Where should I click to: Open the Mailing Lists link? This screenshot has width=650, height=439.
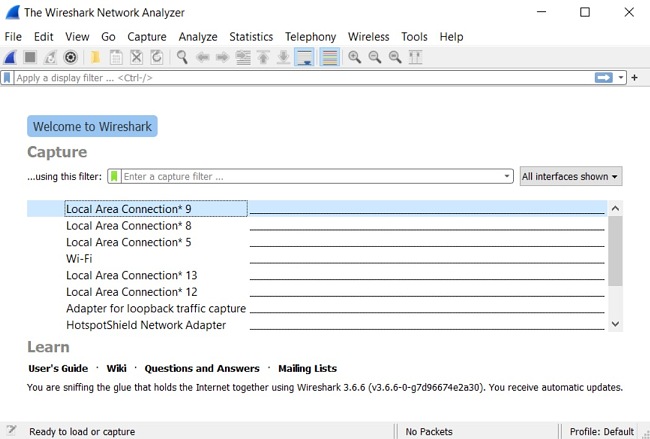click(x=307, y=368)
